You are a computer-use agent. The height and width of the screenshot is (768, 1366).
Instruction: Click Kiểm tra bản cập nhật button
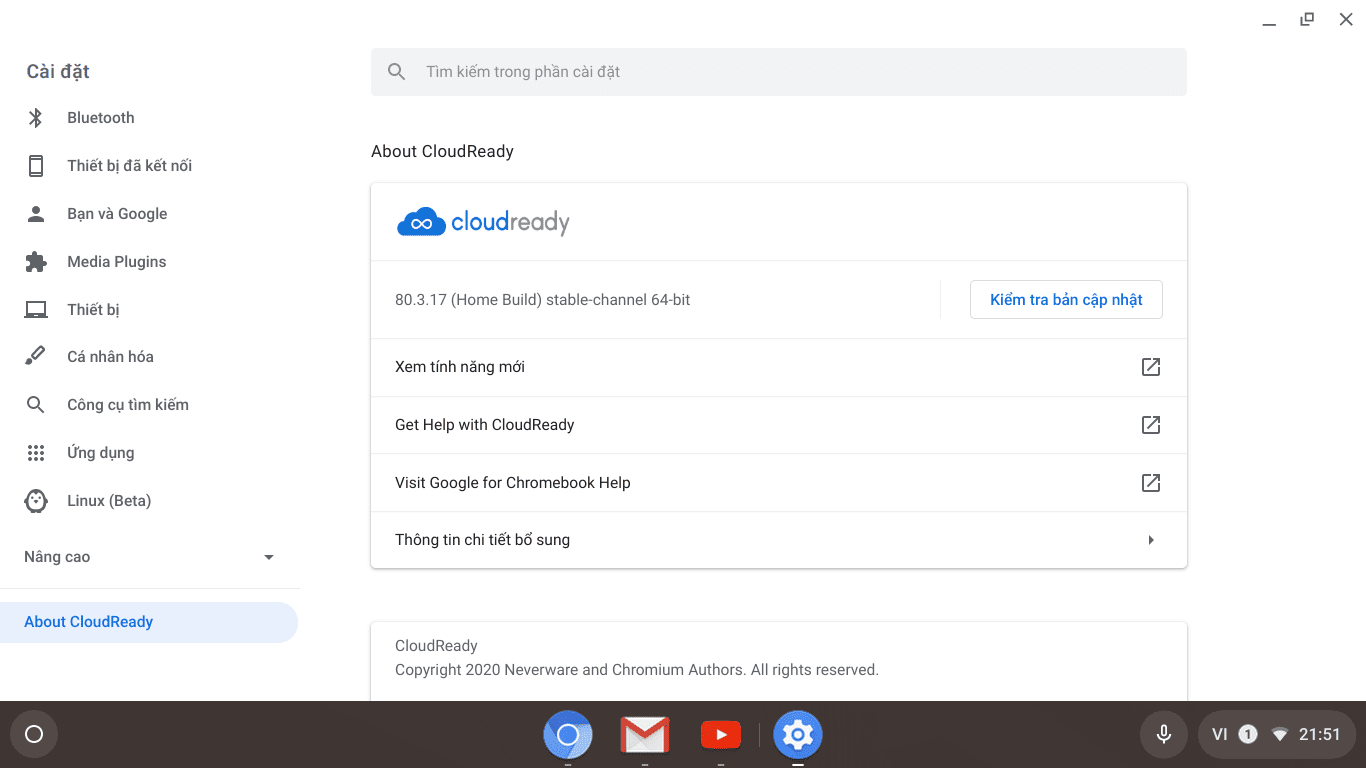[x=1066, y=300]
